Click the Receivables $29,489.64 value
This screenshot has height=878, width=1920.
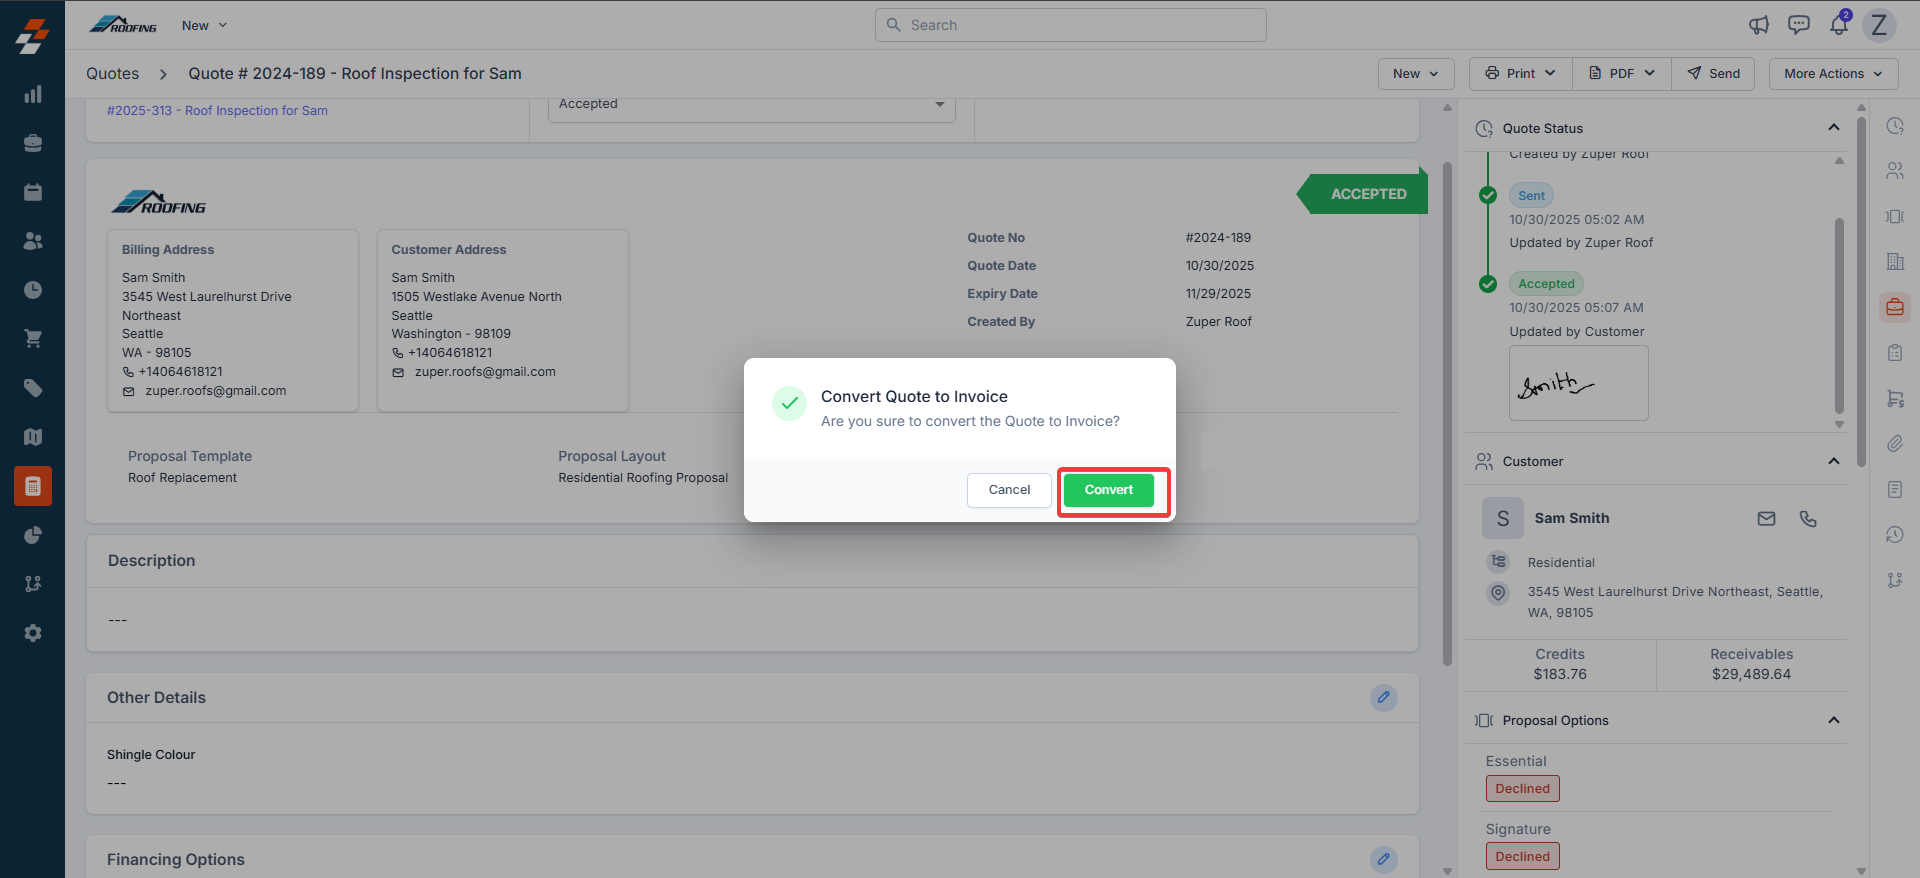click(1751, 675)
